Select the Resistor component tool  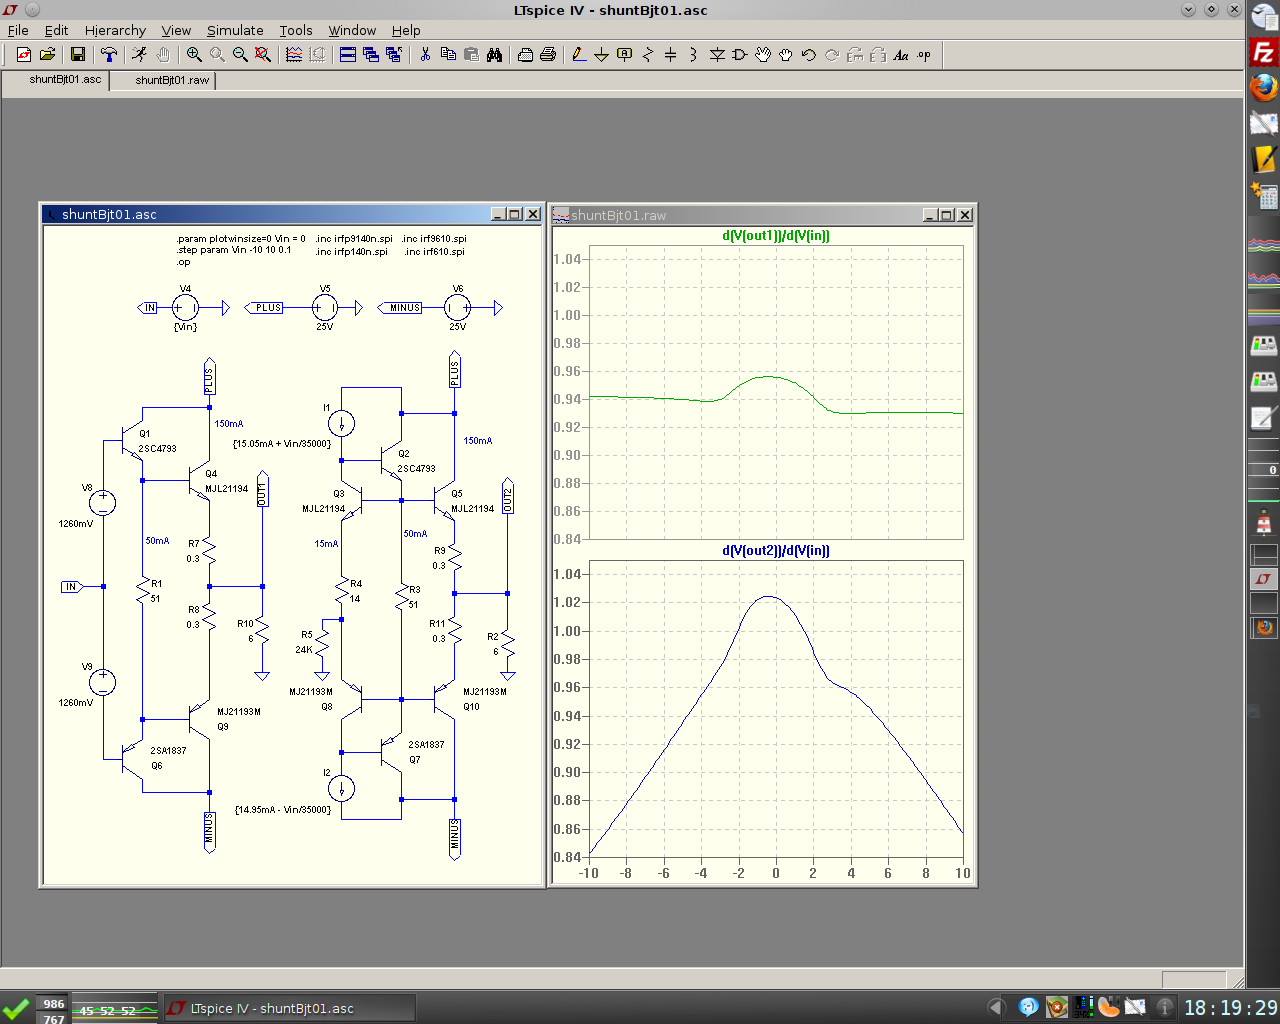click(647, 55)
